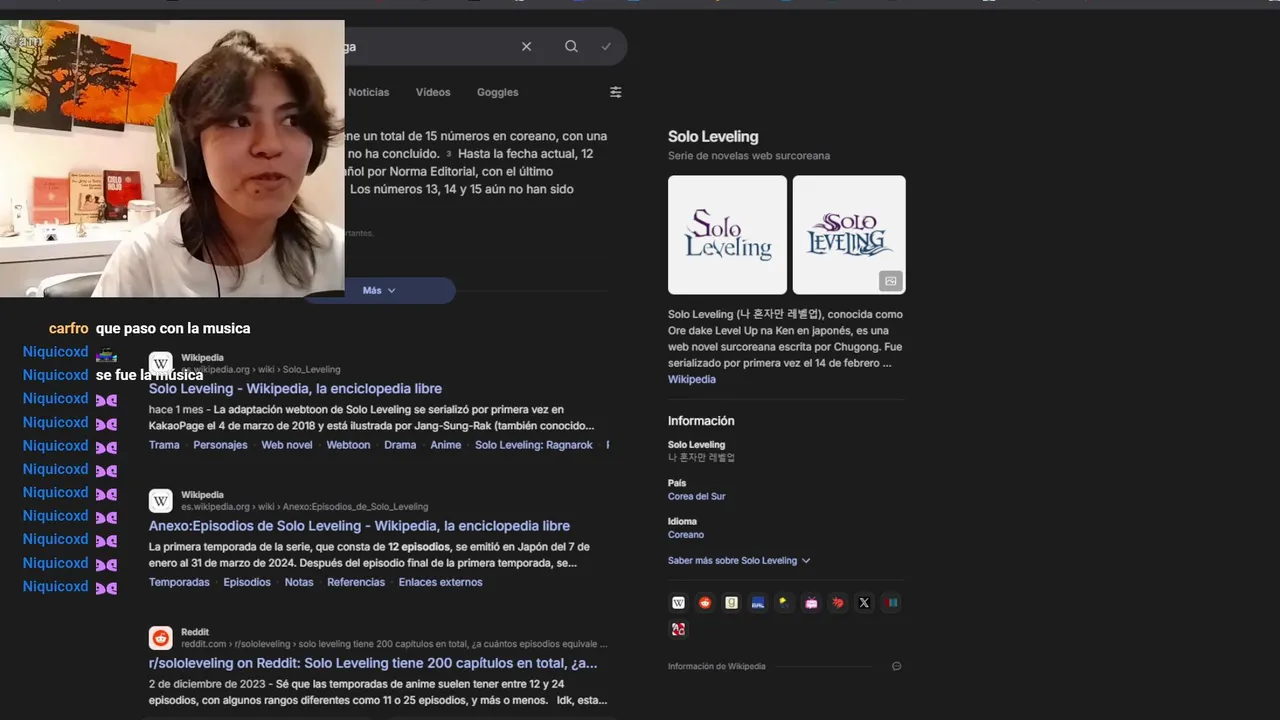Click the feedback speech bubble icon near Información de Wikipedia

click(897, 666)
